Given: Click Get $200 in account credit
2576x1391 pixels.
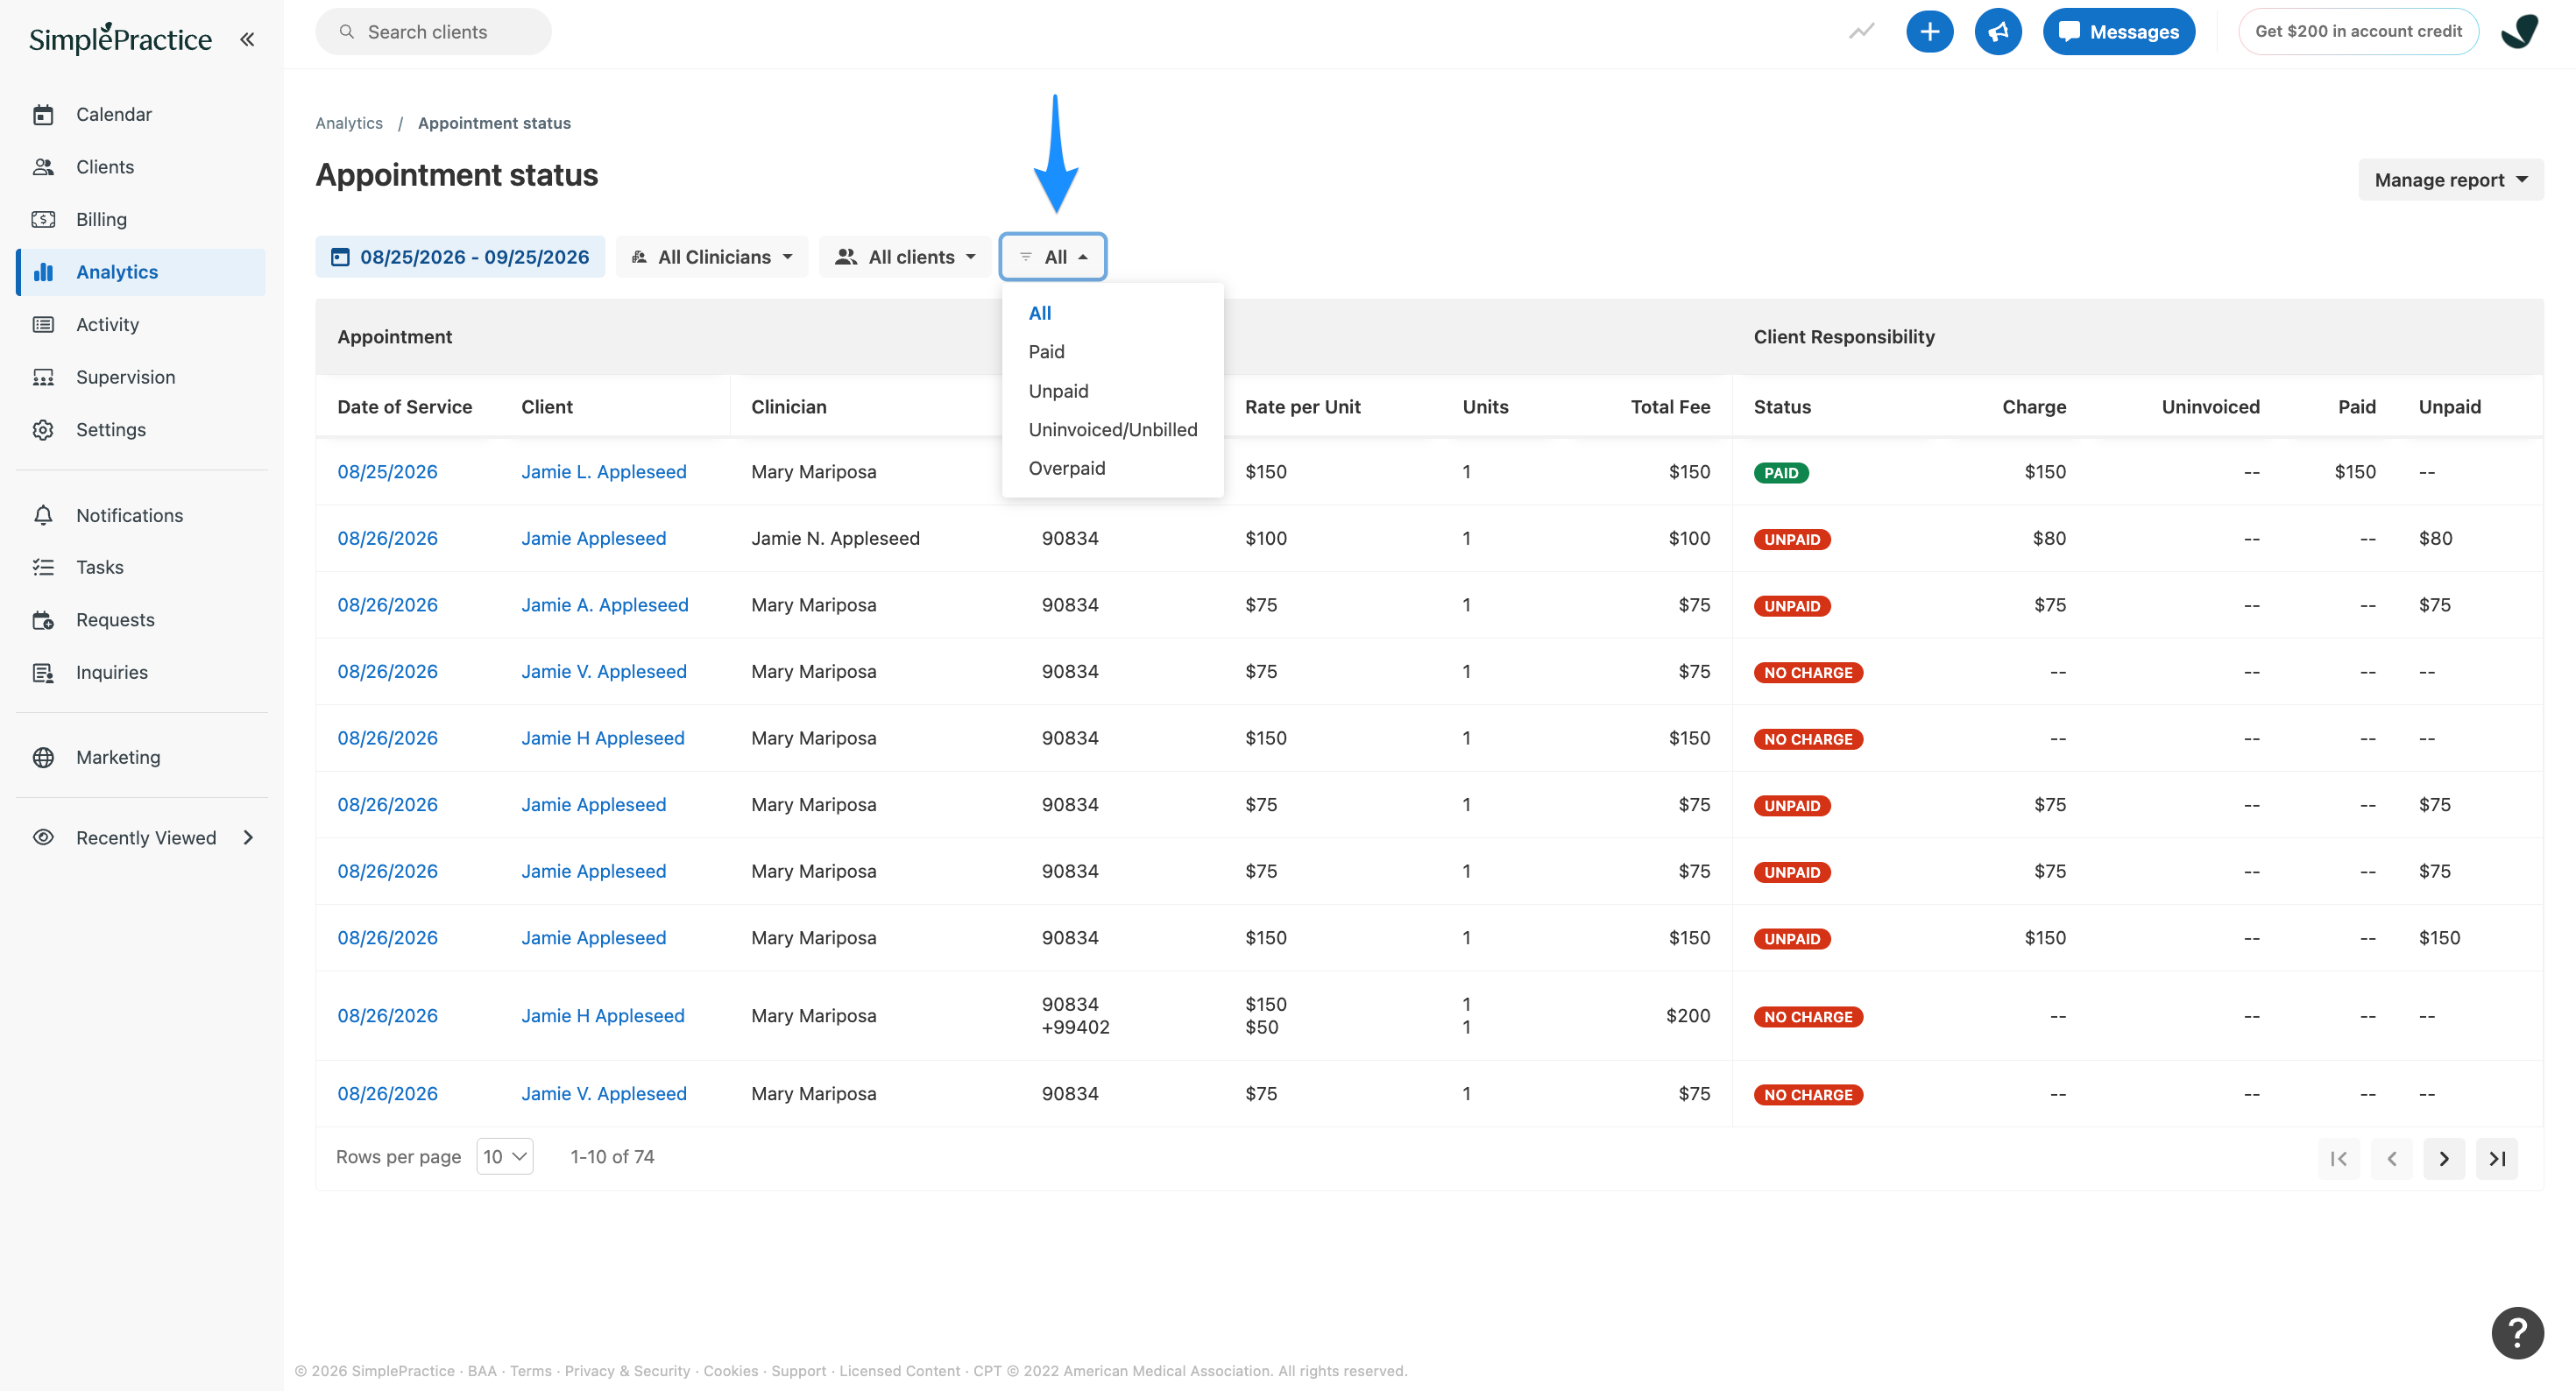Looking at the screenshot, I should coord(2358,32).
